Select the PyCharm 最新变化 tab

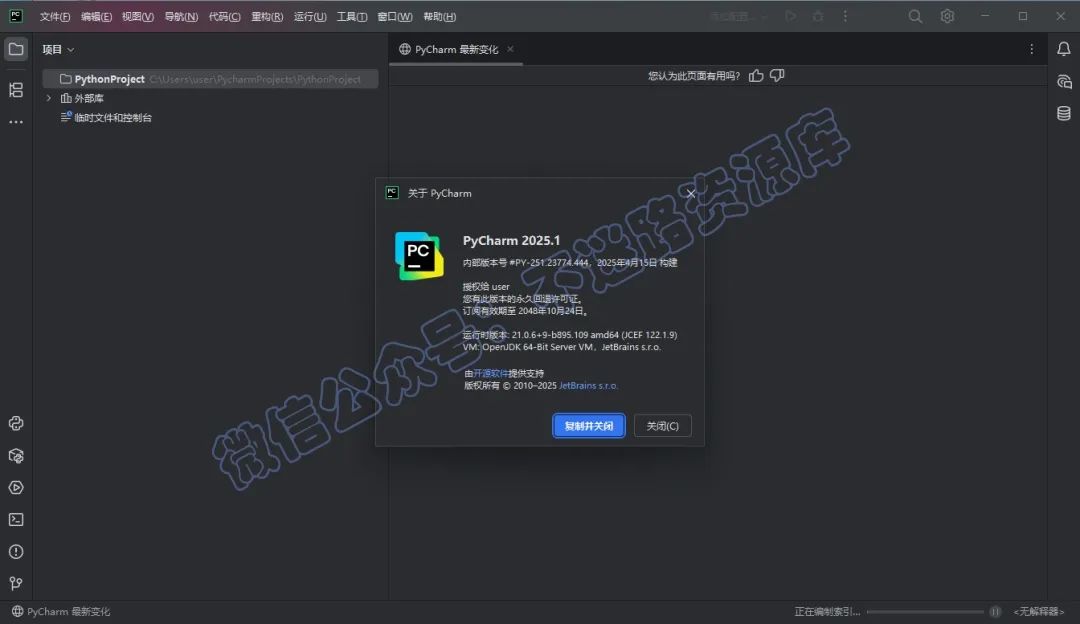coord(456,49)
